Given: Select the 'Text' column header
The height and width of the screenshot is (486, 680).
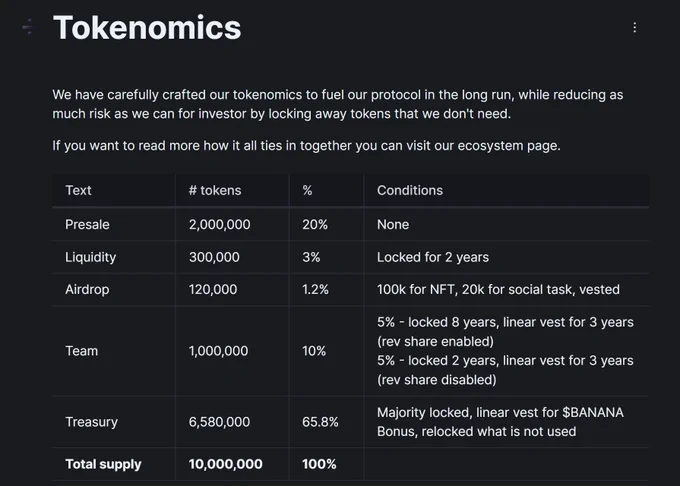Looking at the screenshot, I should [79, 190].
